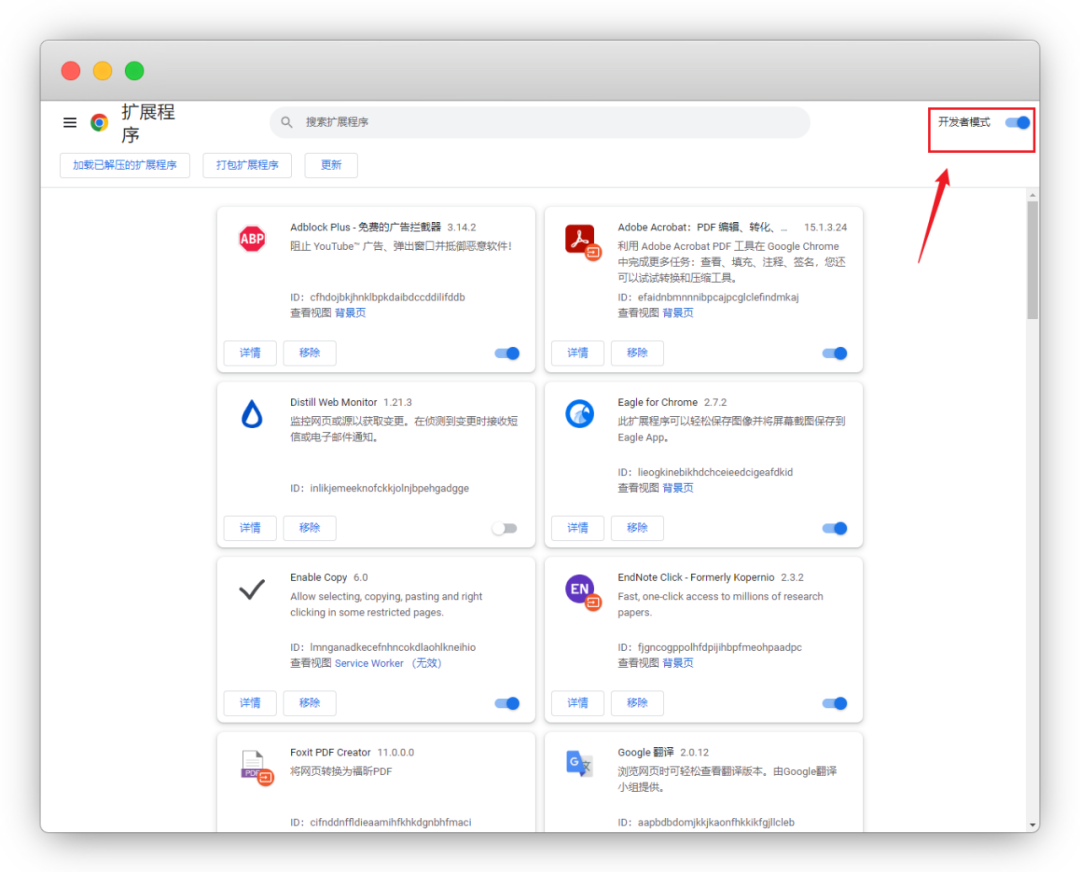The image size is (1080, 872).
Task: Click the scrollbar down arrow
Action: point(1032,824)
